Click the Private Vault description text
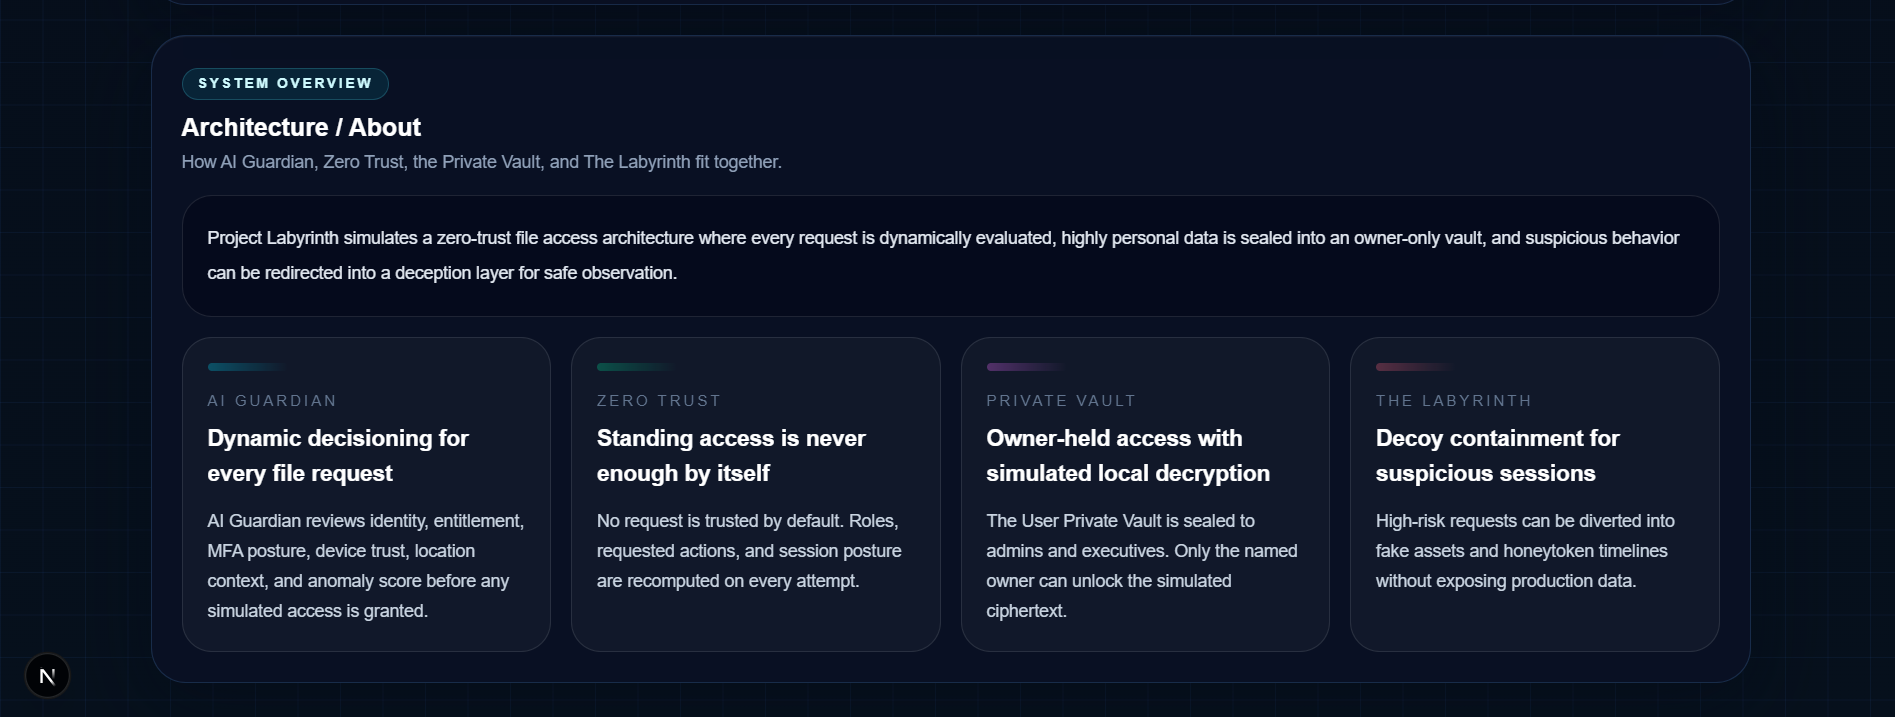The image size is (1895, 717). pos(1141,566)
